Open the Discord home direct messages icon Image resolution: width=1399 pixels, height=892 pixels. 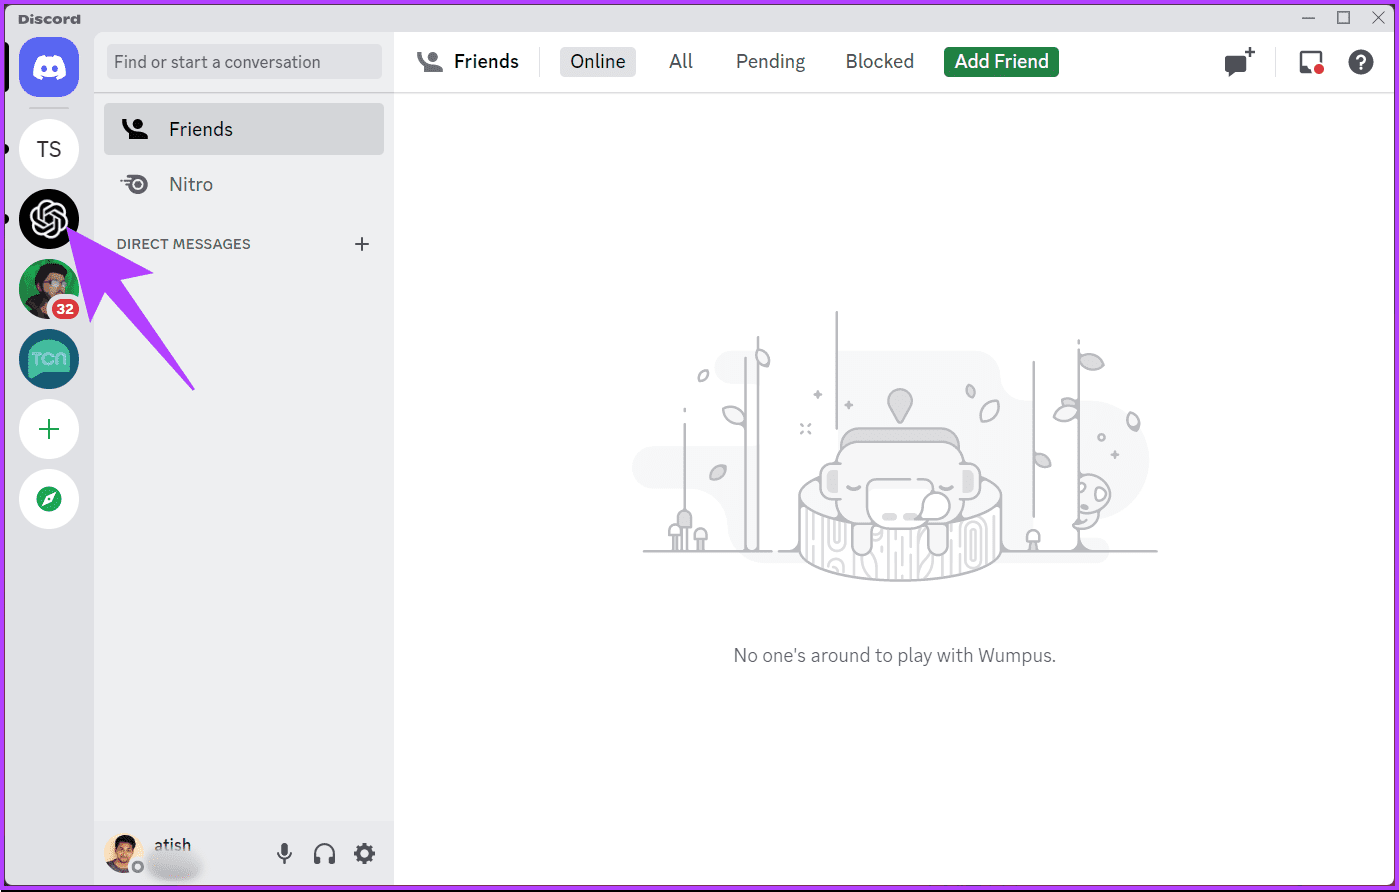coord(49,67)
